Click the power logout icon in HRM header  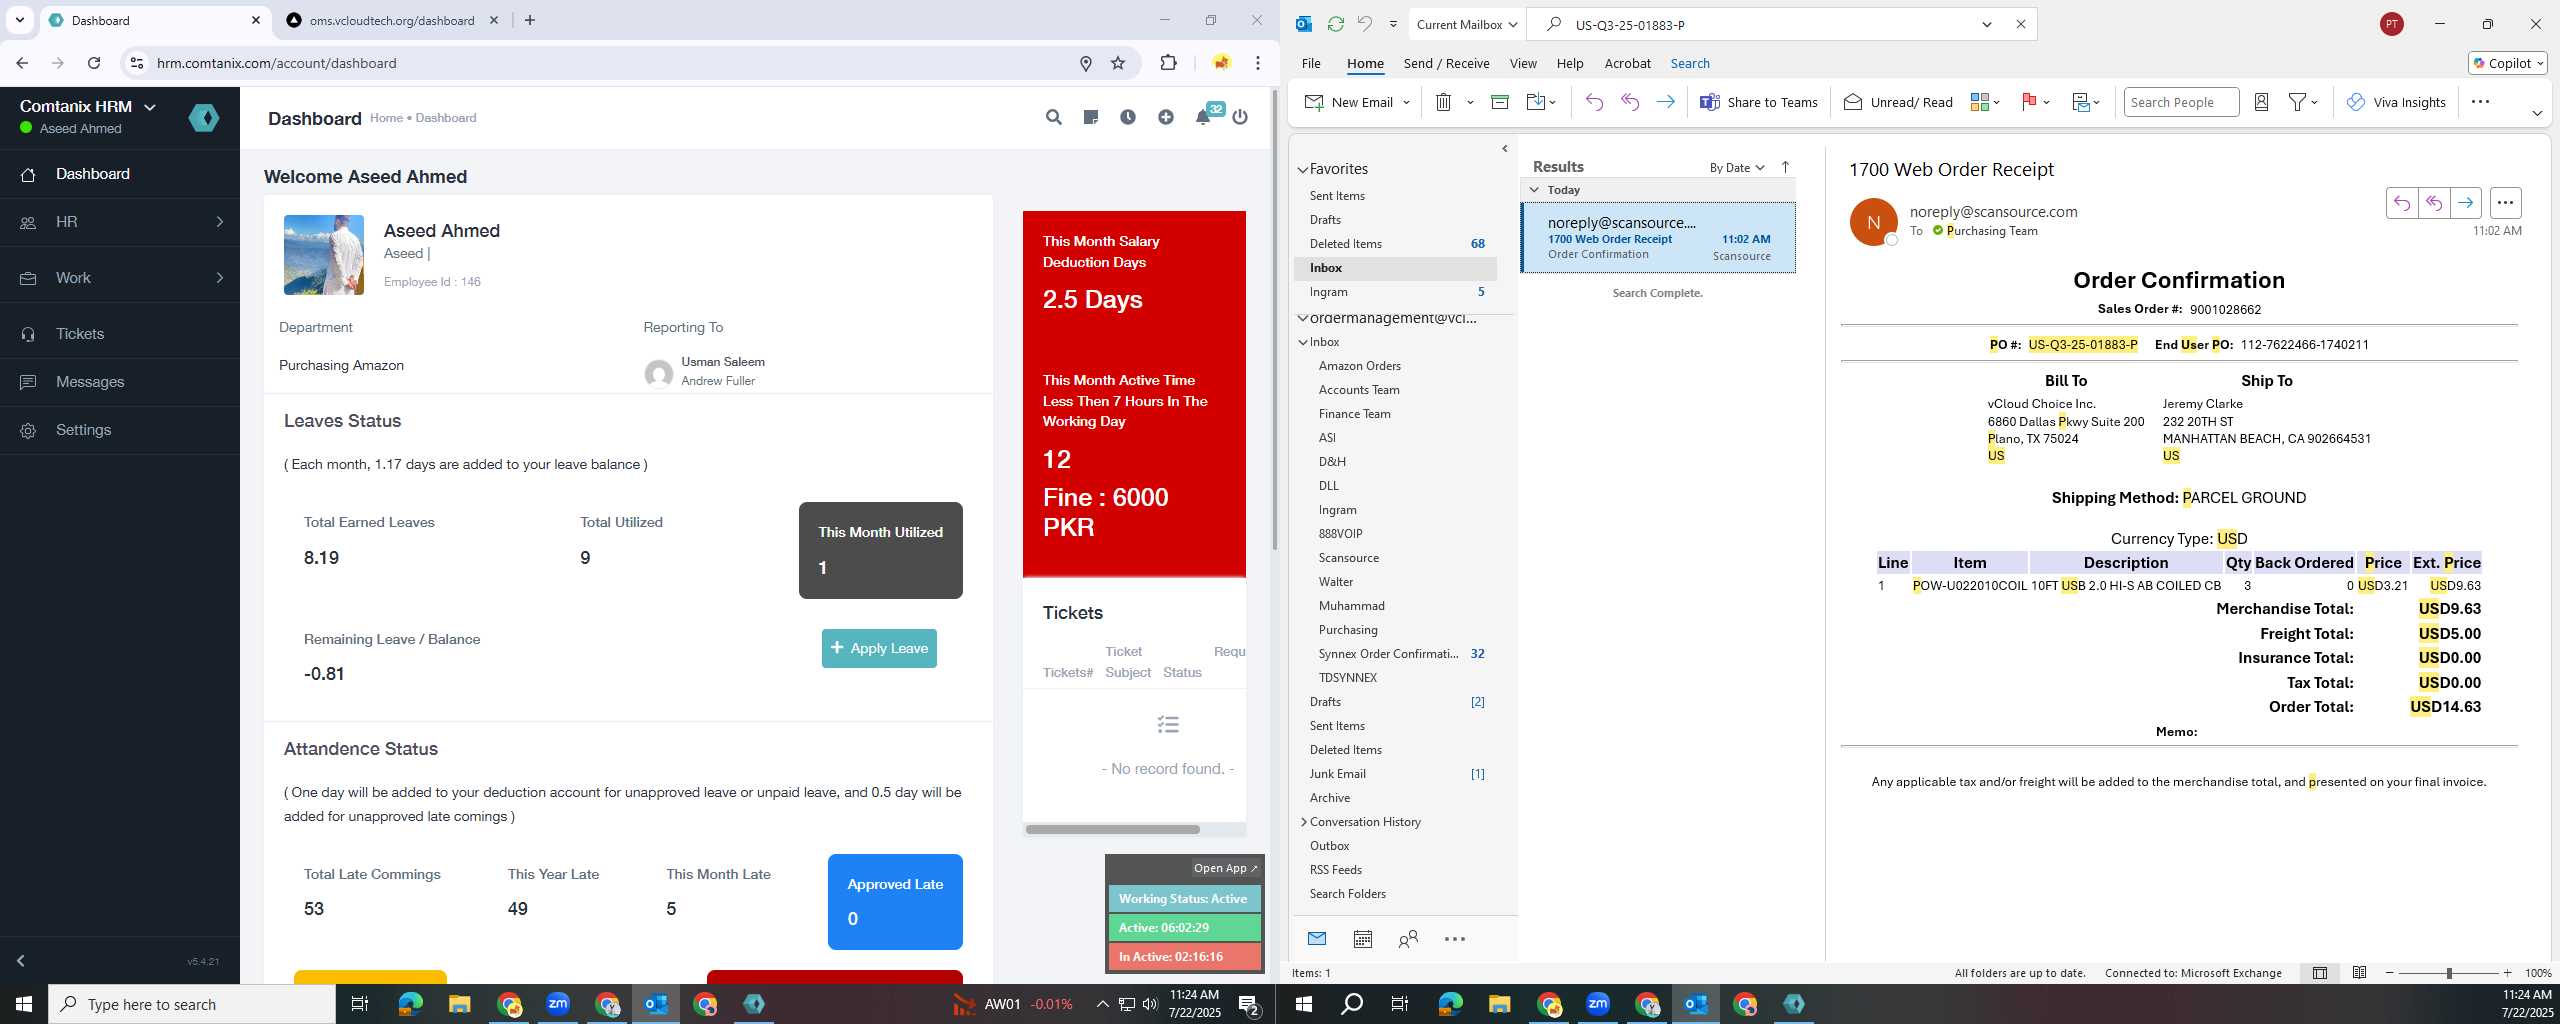1240,117
